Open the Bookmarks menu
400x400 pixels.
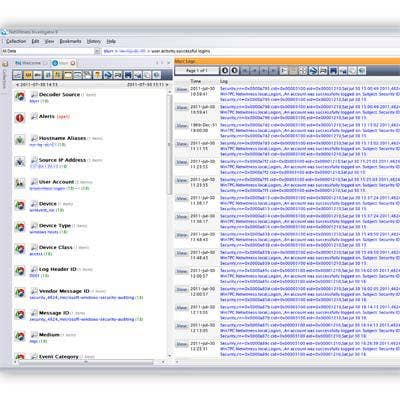(x=70, y=41)
